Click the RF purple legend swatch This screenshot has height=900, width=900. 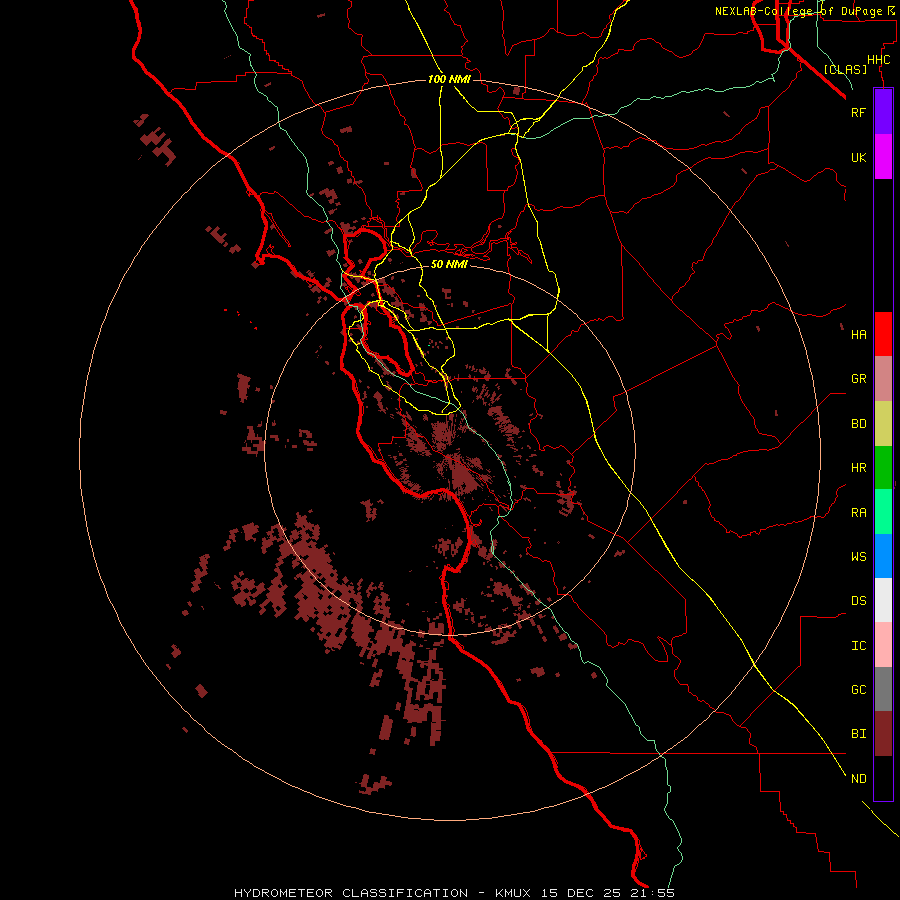tap(883, 112)
